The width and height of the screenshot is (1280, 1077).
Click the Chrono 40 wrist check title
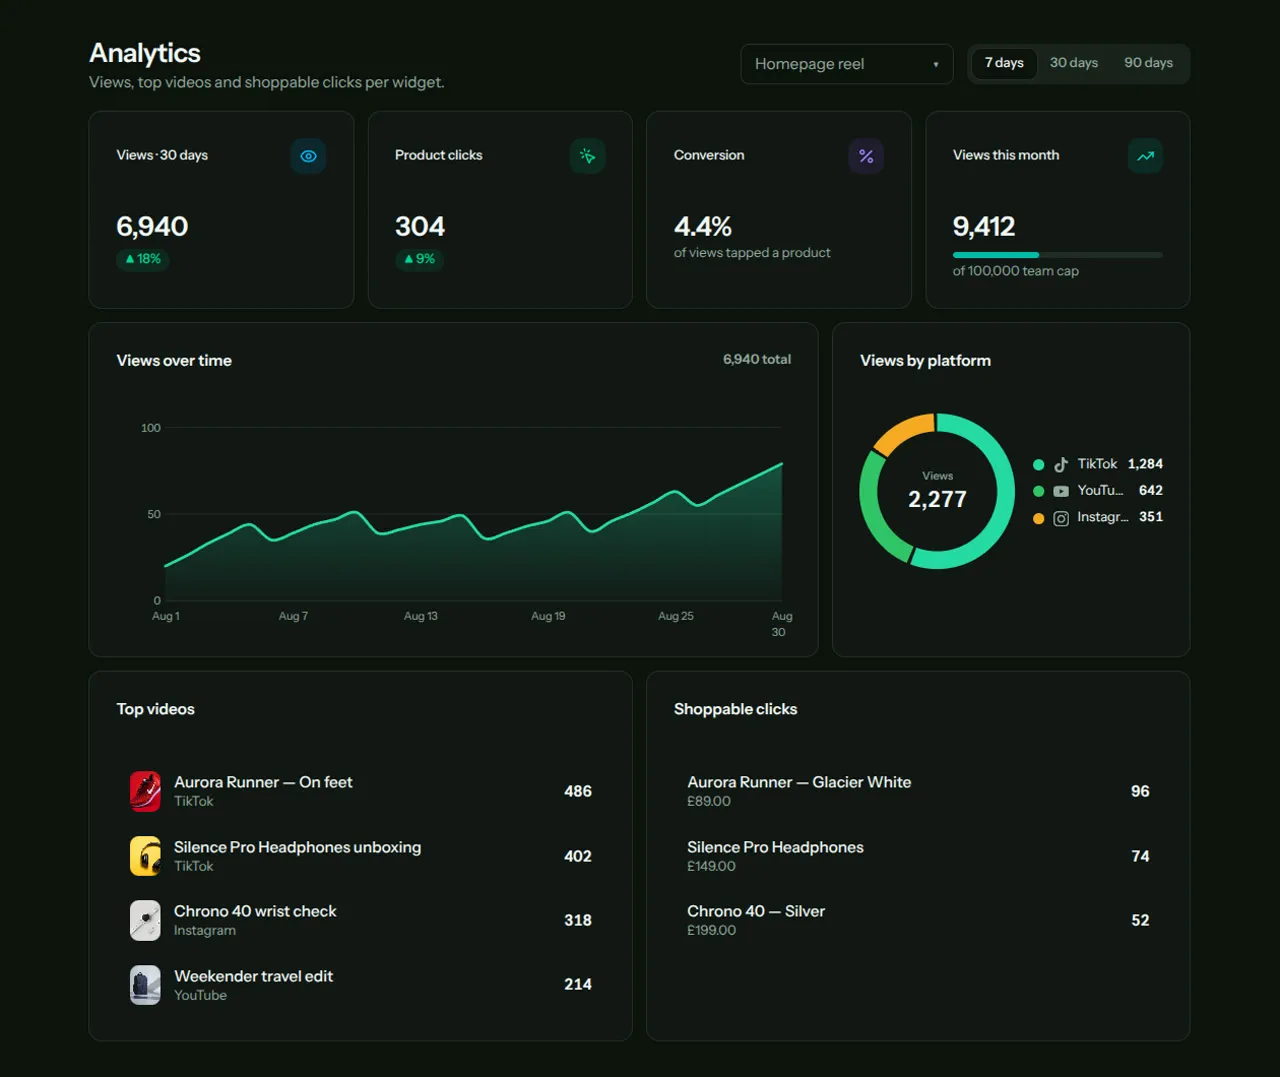tap(255, 911)
